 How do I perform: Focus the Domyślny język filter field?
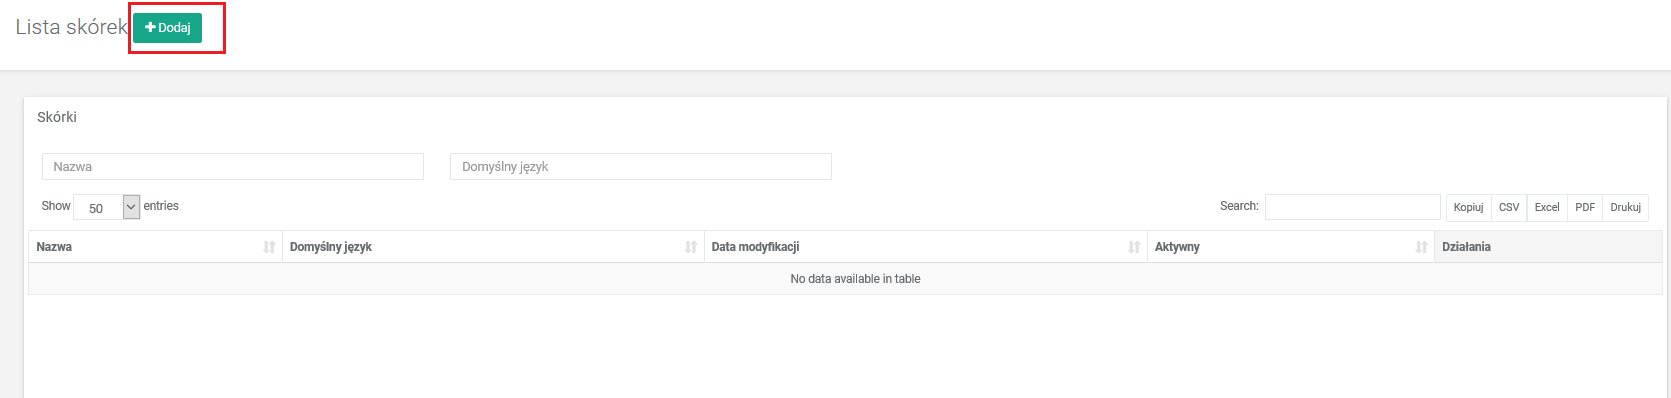(641, 167)
